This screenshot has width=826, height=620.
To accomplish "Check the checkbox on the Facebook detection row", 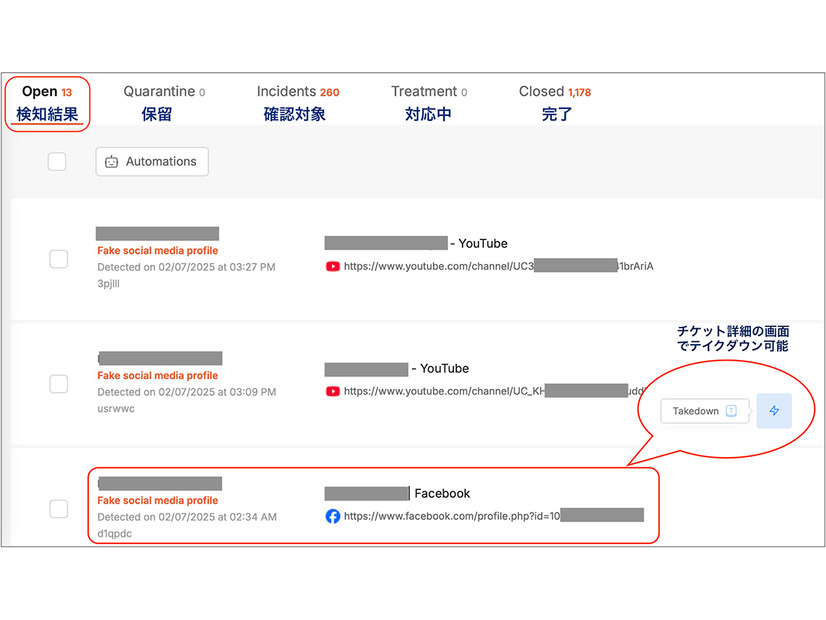I will [x=57, y=509].
